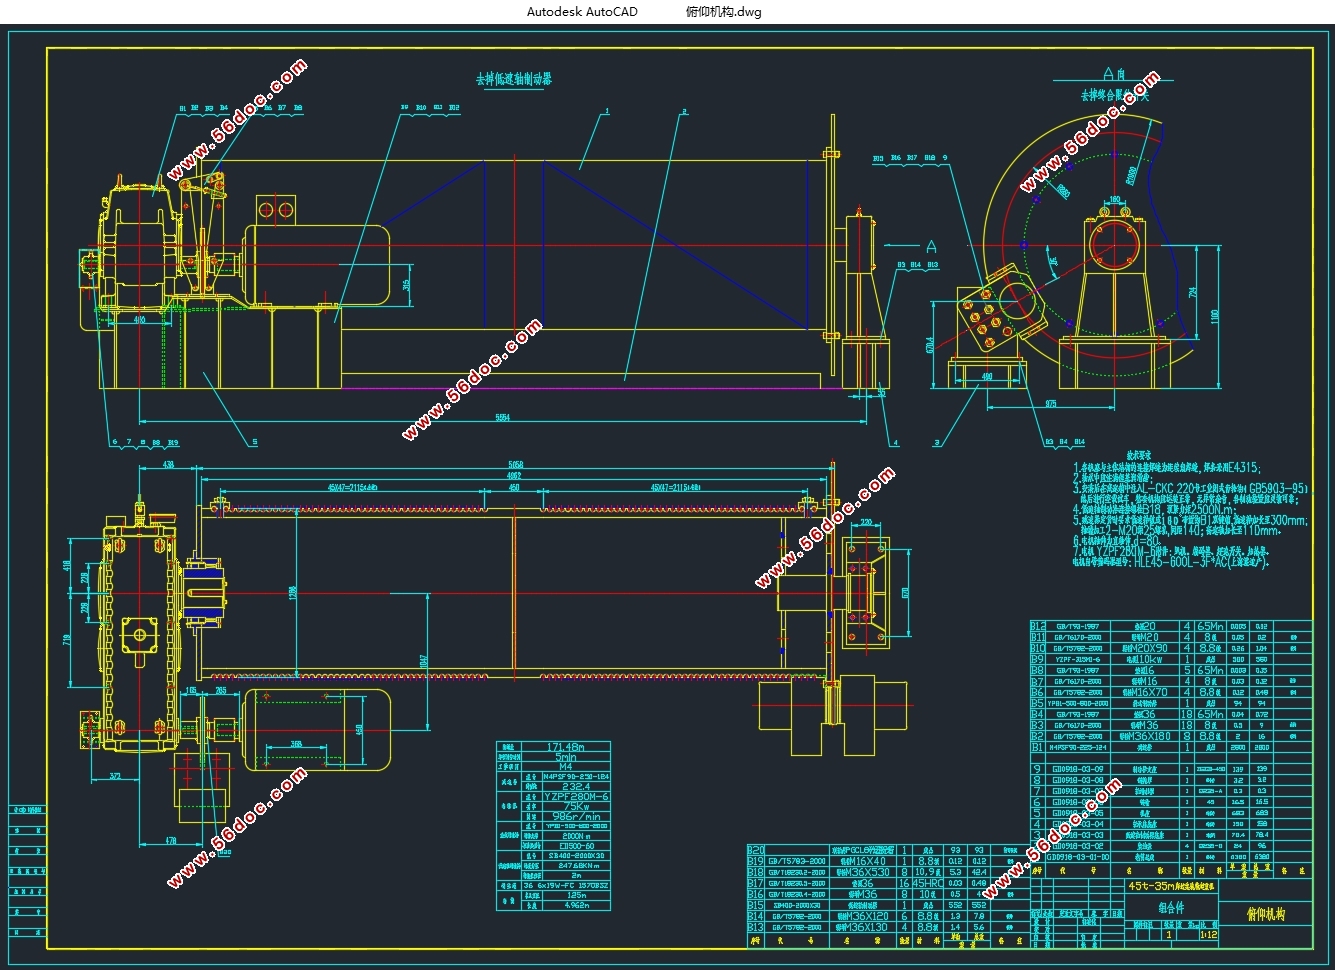Click the 组合件 label in title block

[x=1171, y=908]
